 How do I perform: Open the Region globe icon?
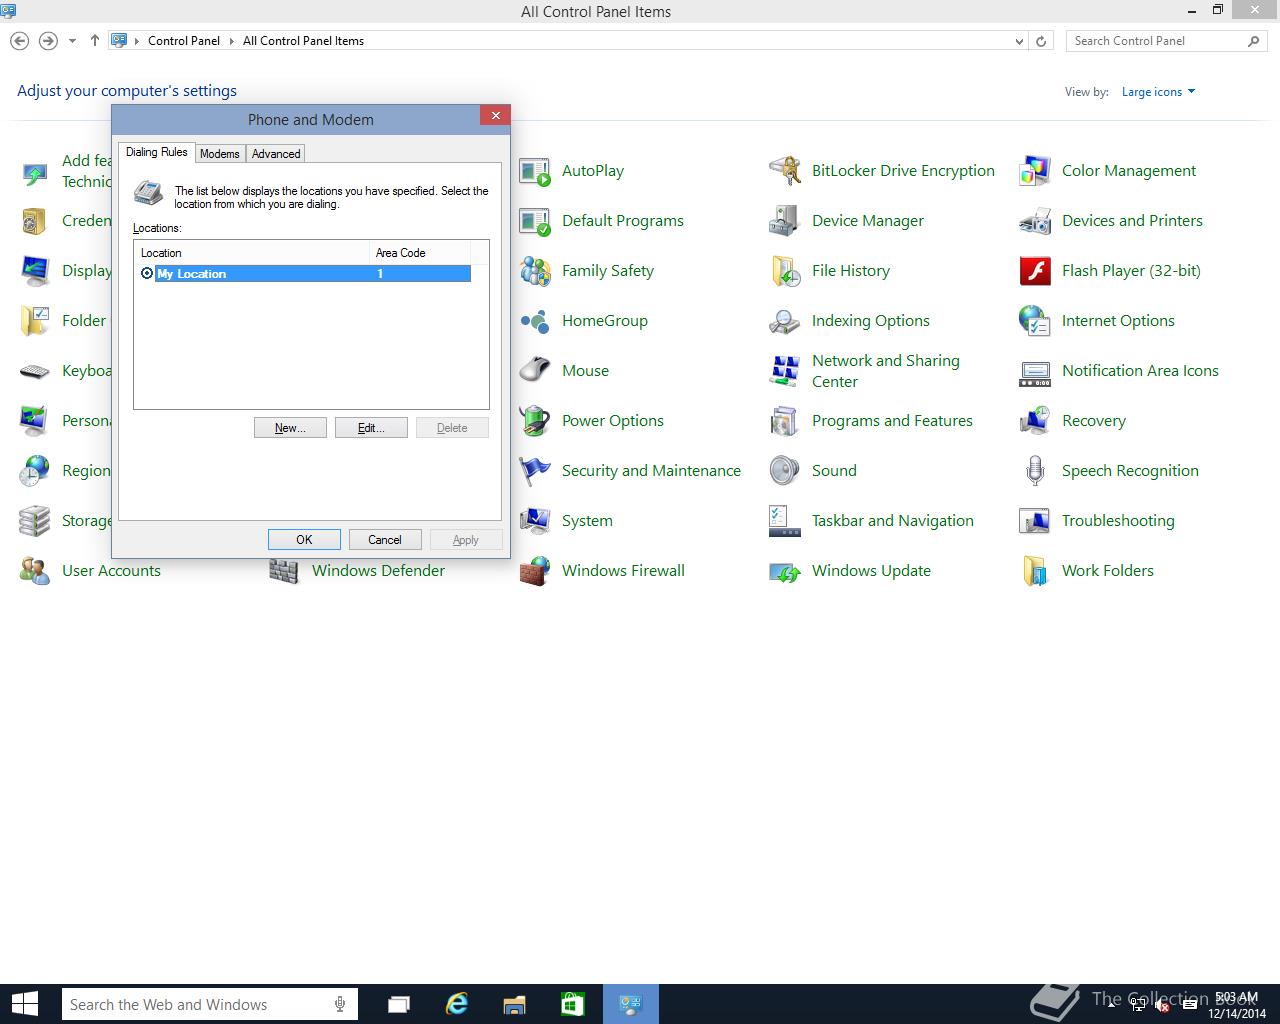click(35, 471)
